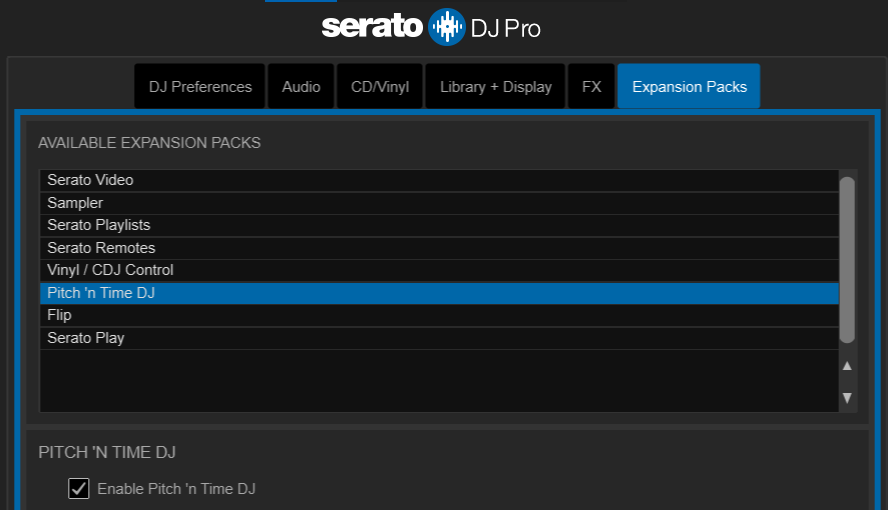This screenshot has height=510, width=888.
Task: Click the list scroll up arrow
Action: tap(847, 366)
